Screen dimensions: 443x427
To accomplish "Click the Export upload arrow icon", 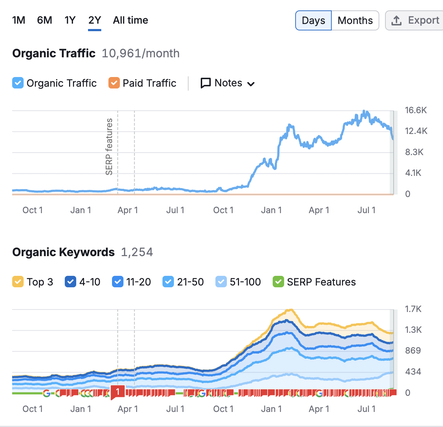I will pos(396,21).
